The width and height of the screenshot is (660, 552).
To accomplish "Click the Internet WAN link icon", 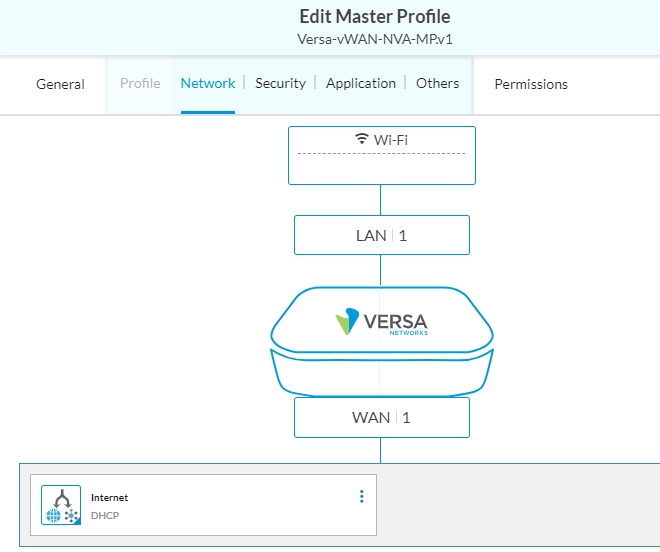I will [61, 505].
